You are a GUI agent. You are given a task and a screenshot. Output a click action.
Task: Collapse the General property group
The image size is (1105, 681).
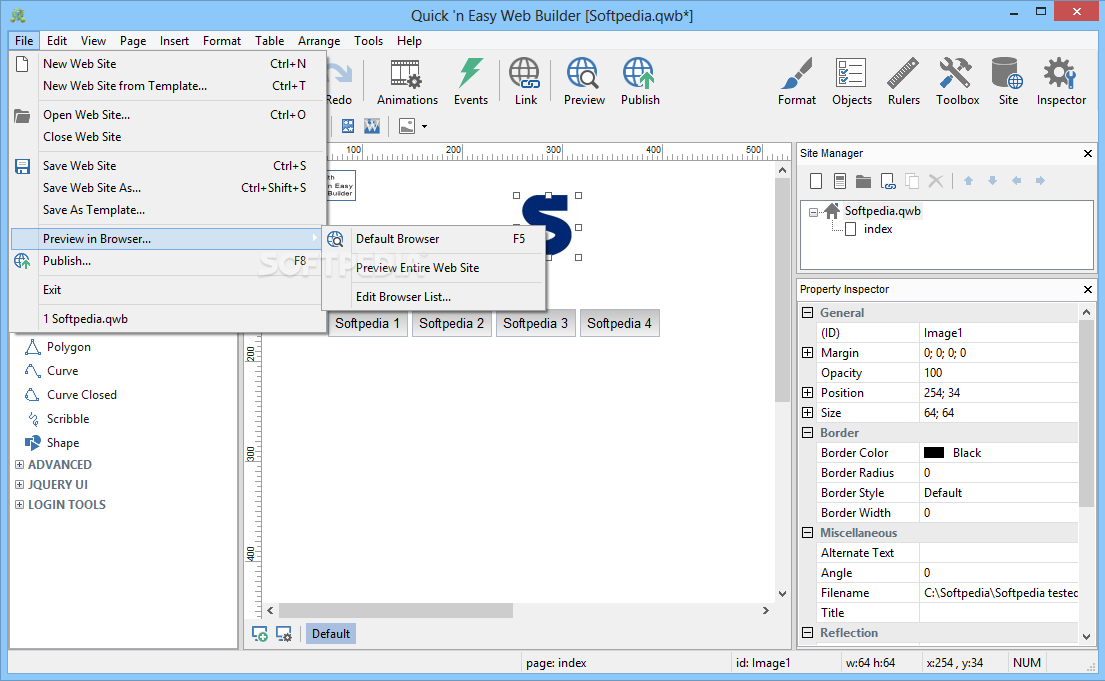[x=808, y=312]
